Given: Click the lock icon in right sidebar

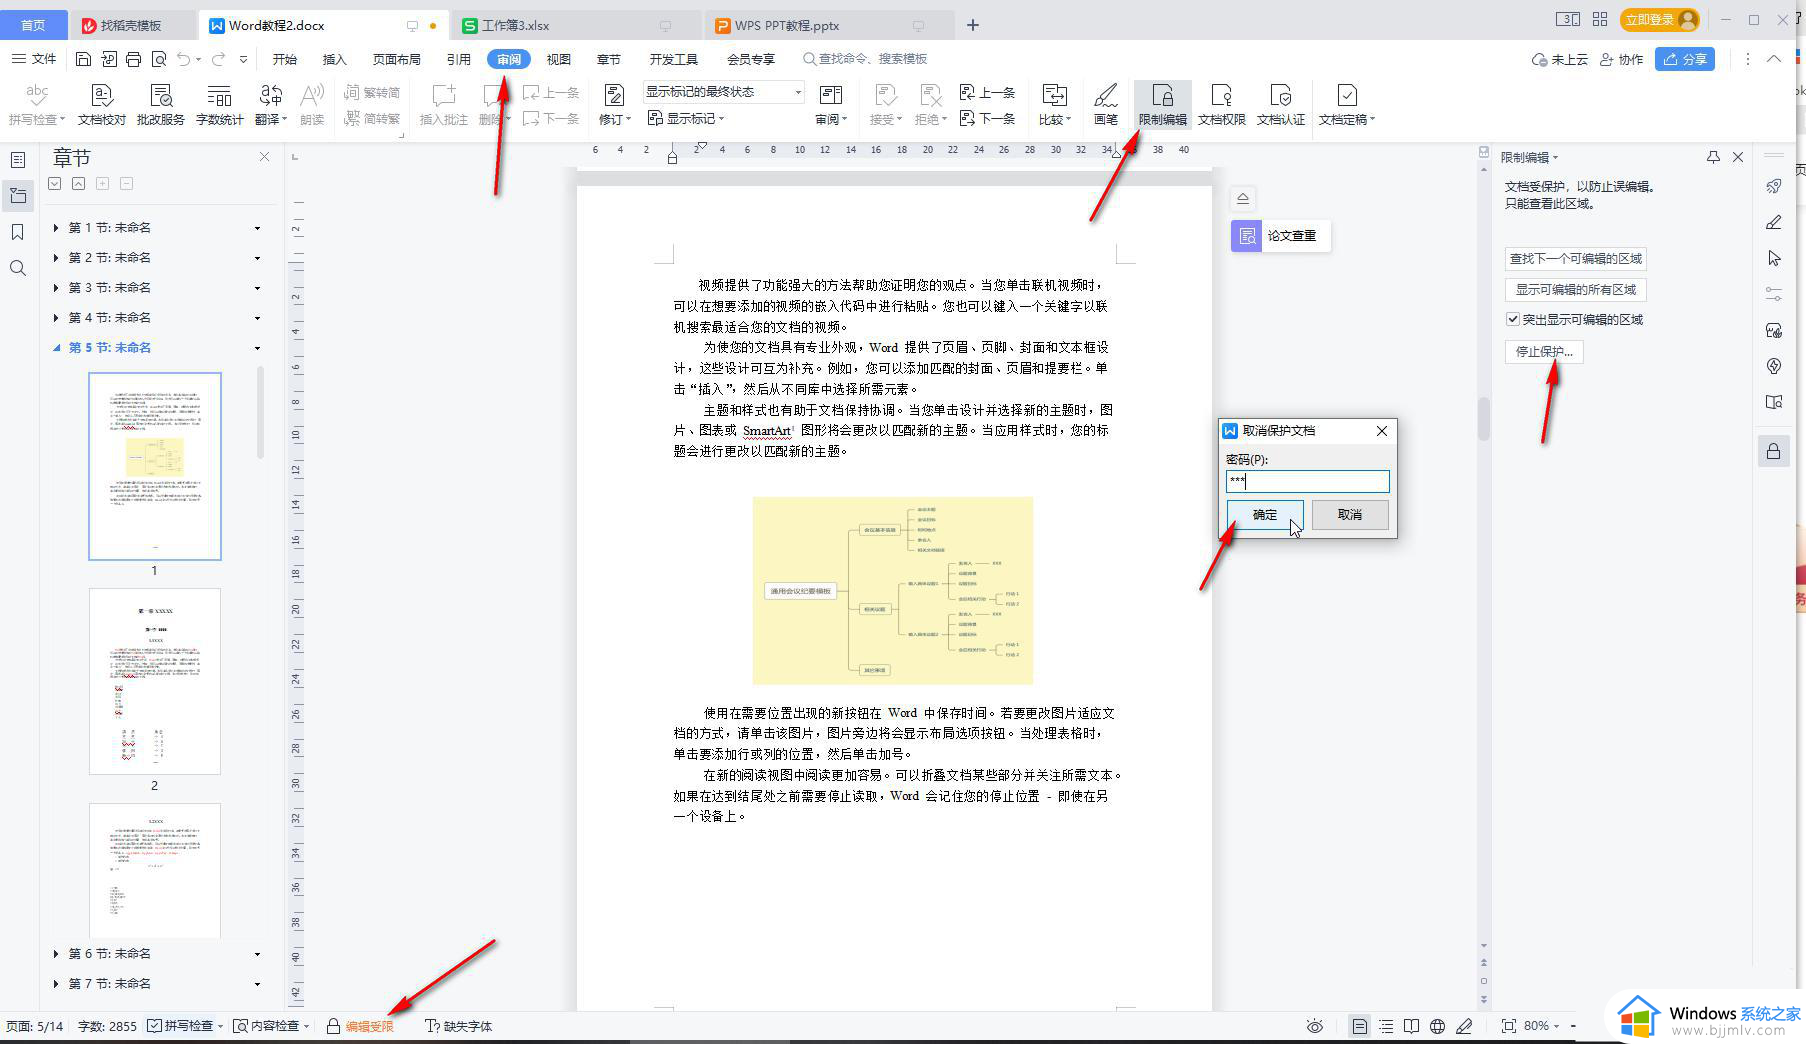Looking at the screenshot, I should point(1774,451).
